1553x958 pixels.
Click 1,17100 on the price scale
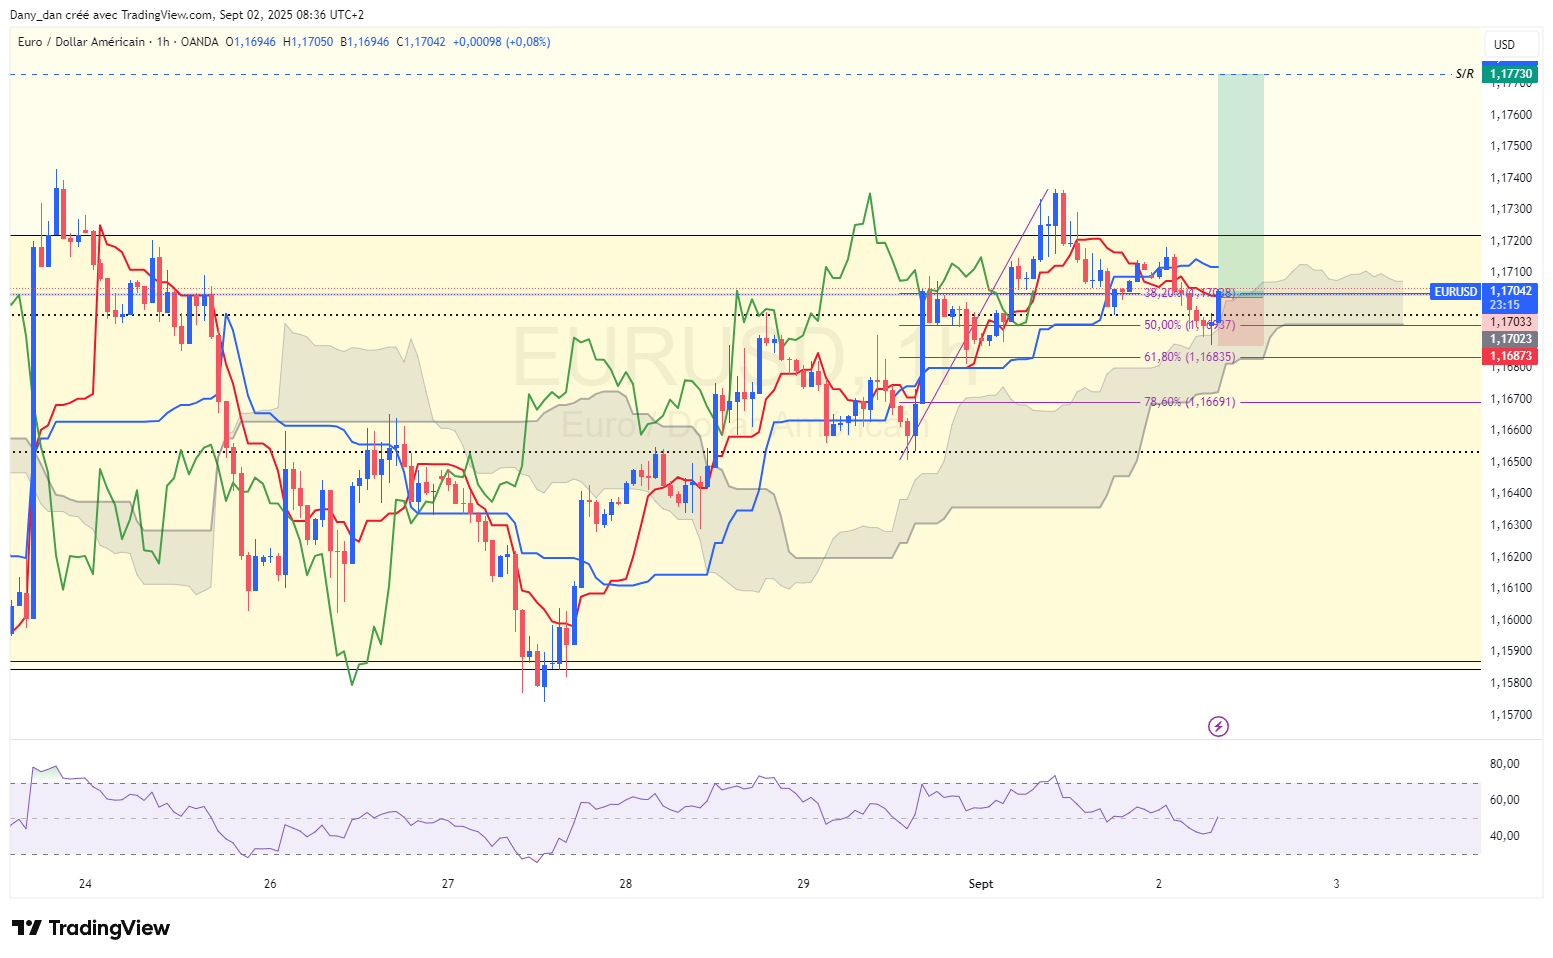coord(1511,272)
